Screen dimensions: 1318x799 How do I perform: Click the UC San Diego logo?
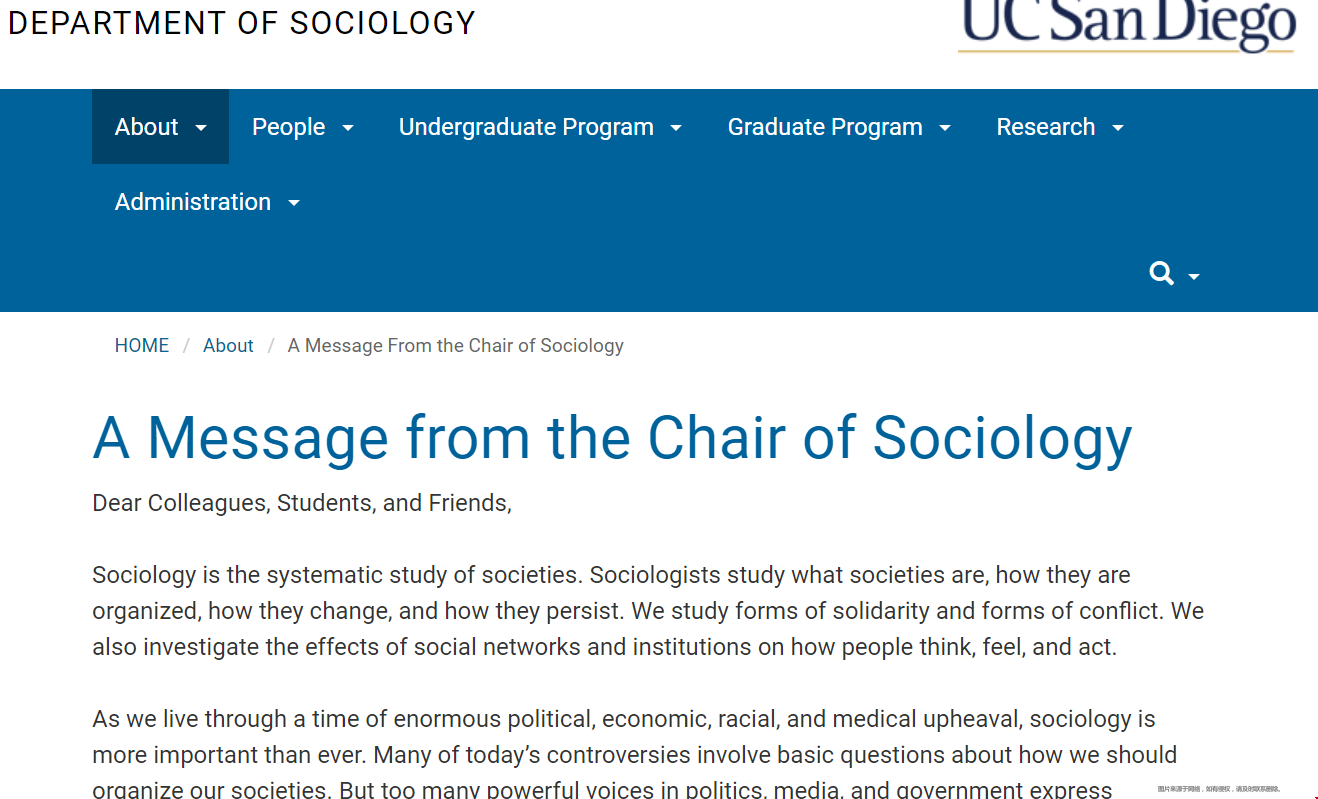(x=1127, y=24)
